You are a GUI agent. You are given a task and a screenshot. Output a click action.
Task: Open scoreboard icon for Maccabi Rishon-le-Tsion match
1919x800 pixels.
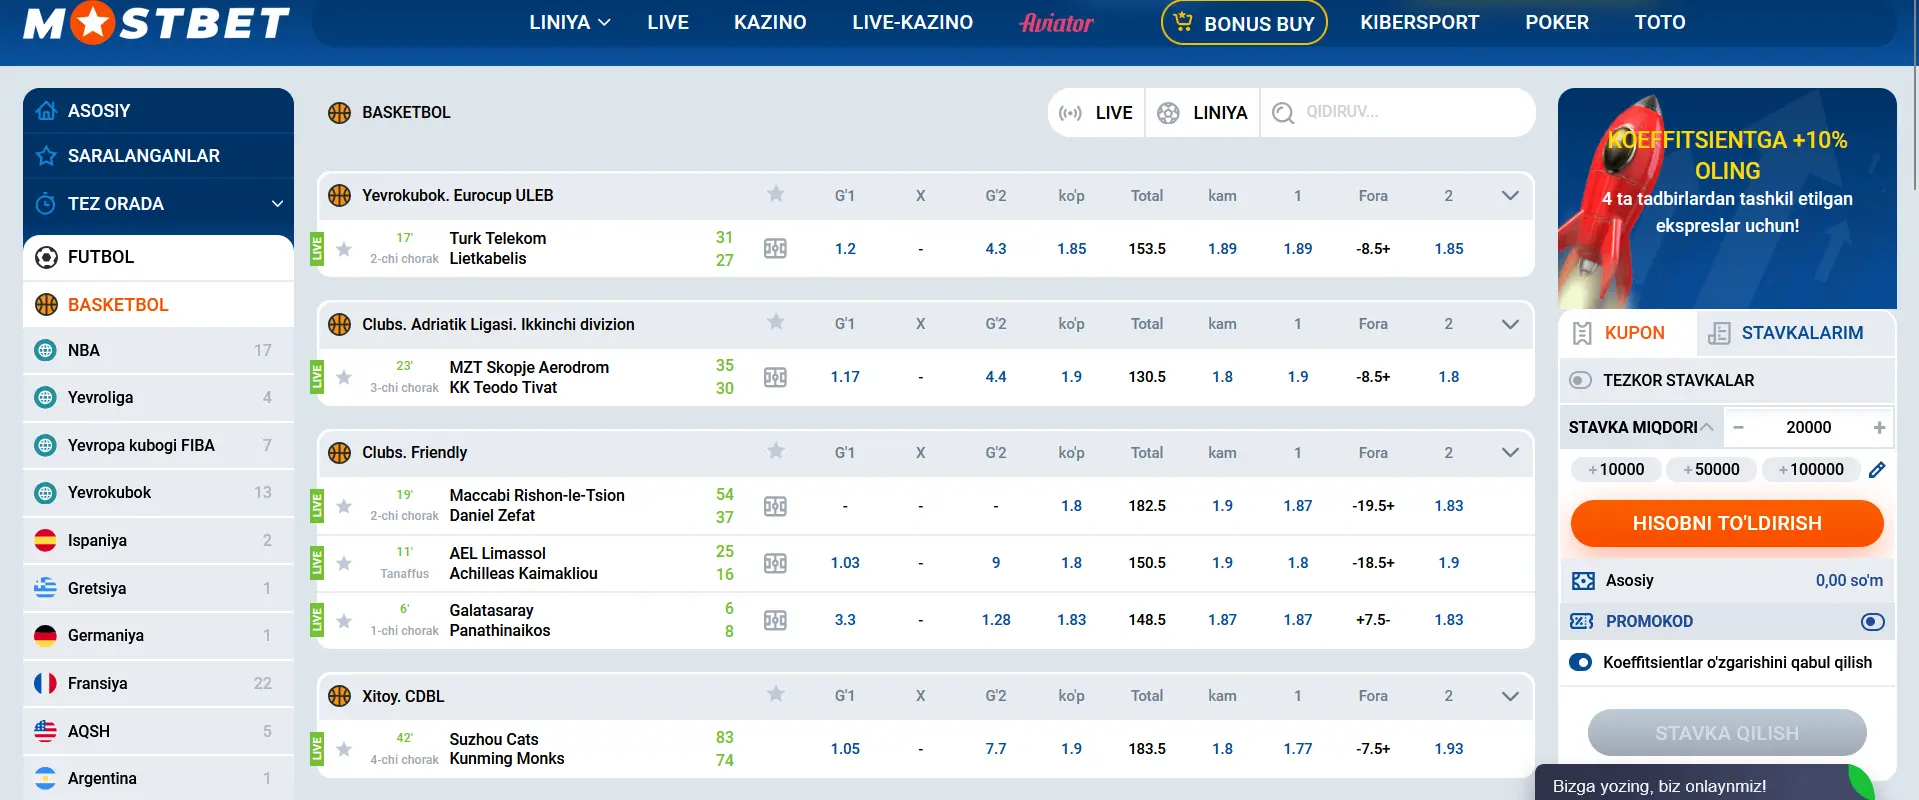pos(775,506)
